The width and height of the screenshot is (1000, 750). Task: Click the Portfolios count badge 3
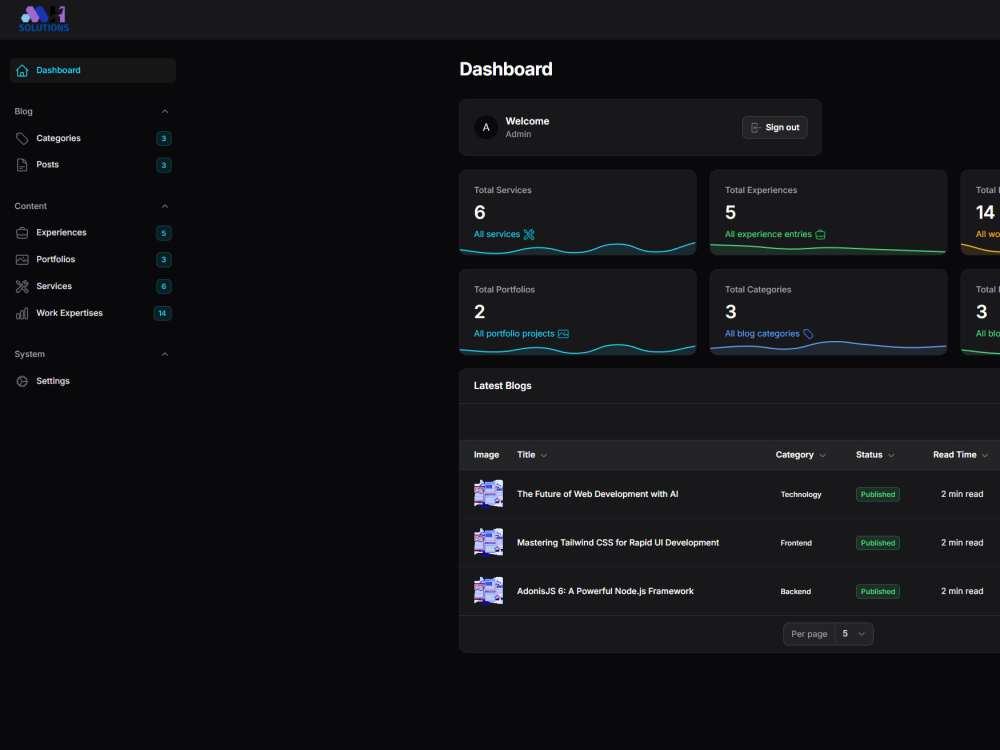pos(164,260)
